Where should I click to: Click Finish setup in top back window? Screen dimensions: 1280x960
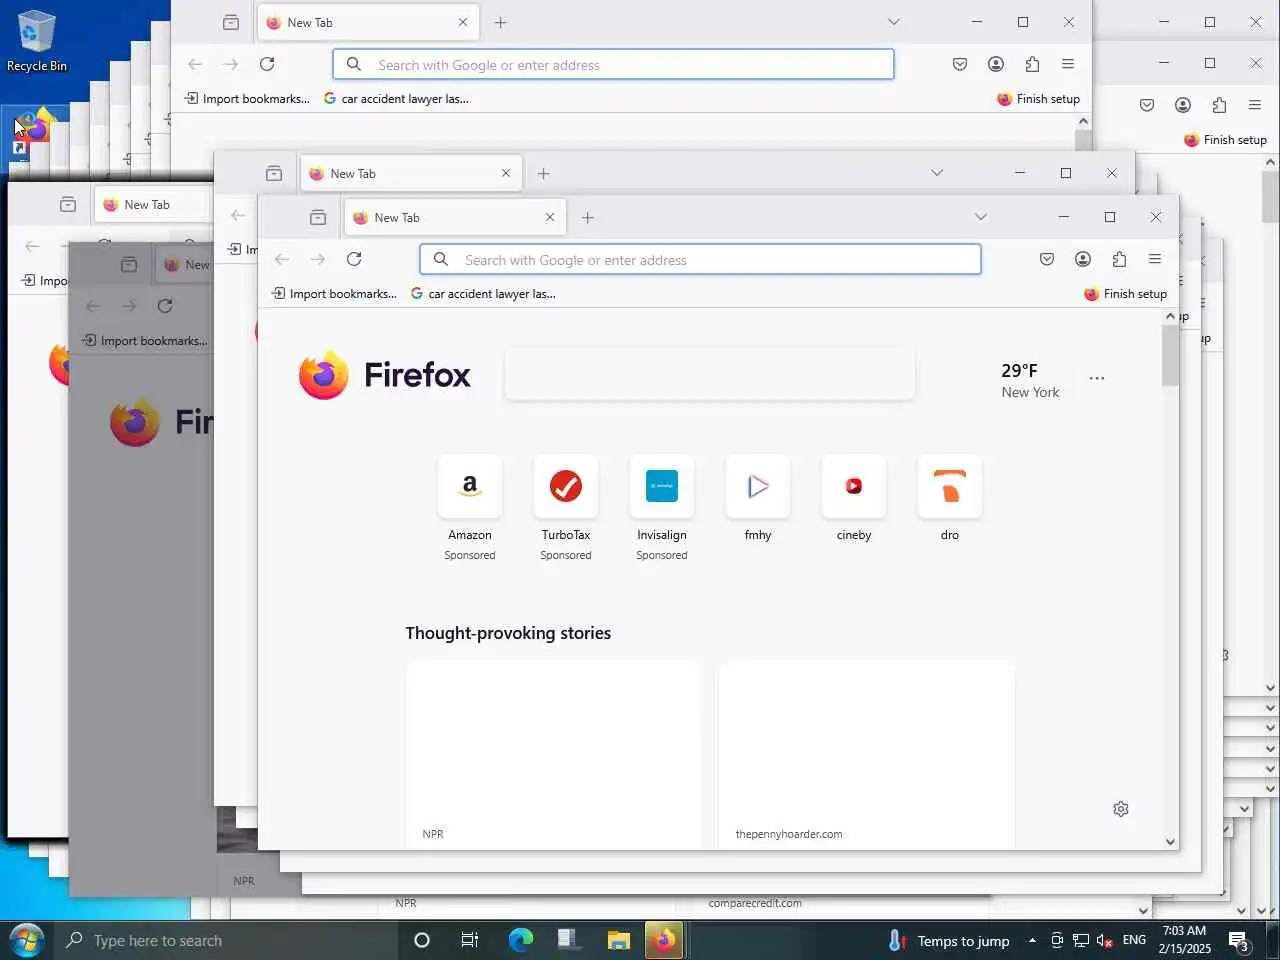coord(1038,99)
